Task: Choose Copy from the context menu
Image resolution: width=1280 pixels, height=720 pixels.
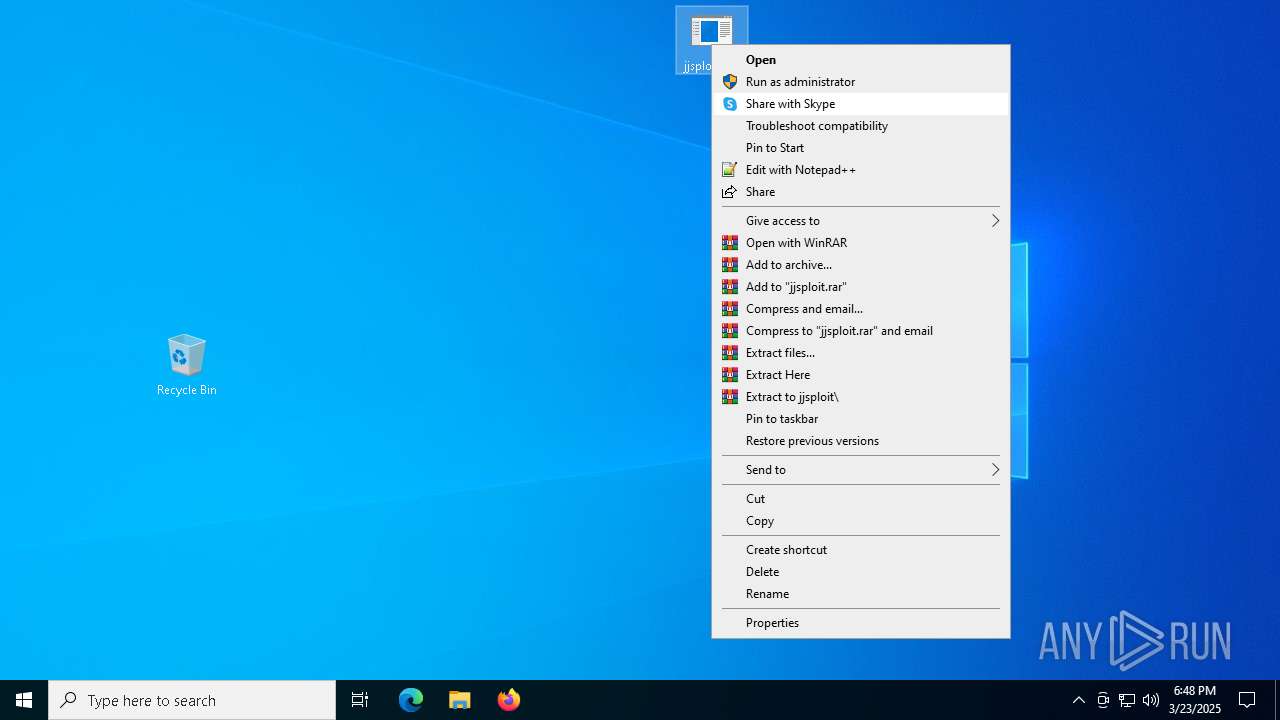Action: point(861,521)
